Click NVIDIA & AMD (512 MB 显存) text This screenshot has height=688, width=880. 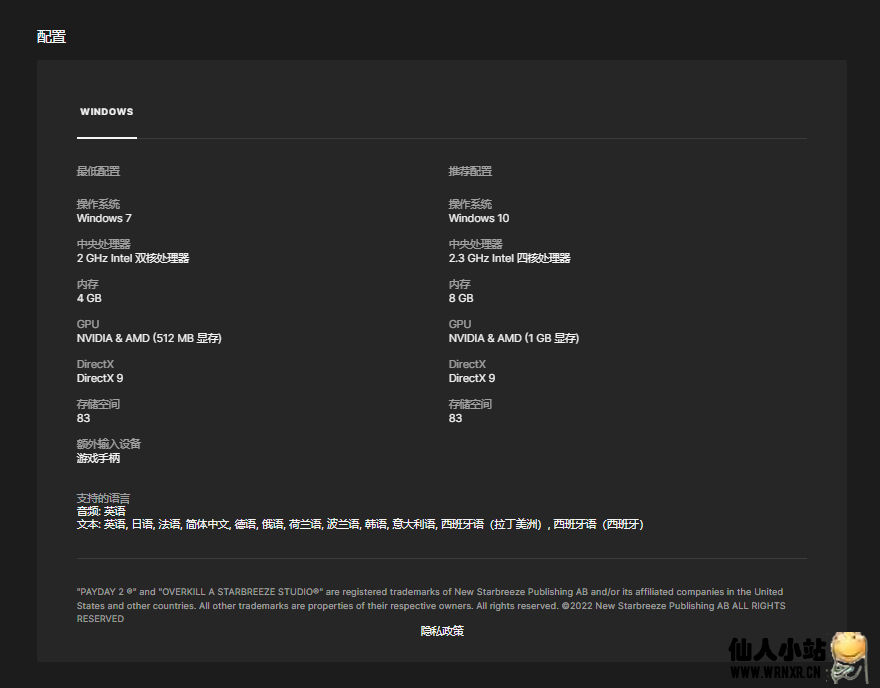tap(149, 338)
